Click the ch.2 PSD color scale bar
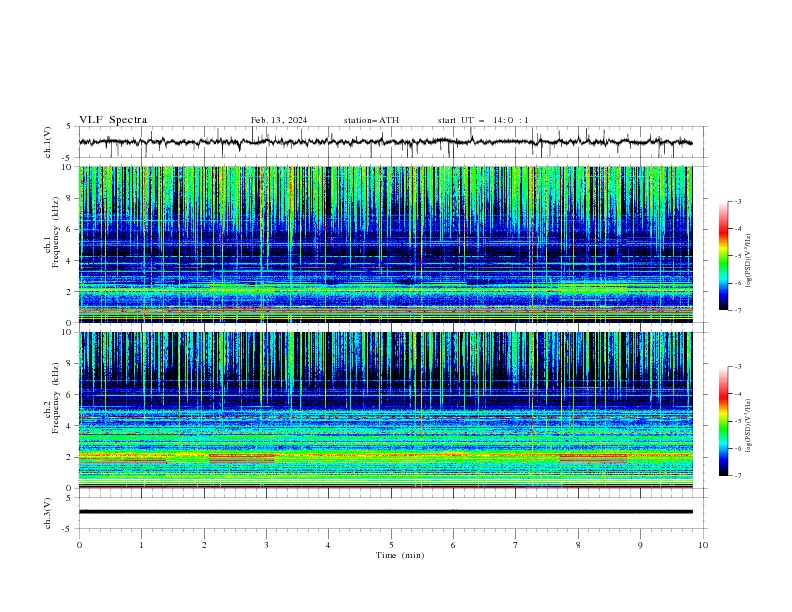Image resolution: width=792 pixels, height=612 pixels. tap(724, 421)
